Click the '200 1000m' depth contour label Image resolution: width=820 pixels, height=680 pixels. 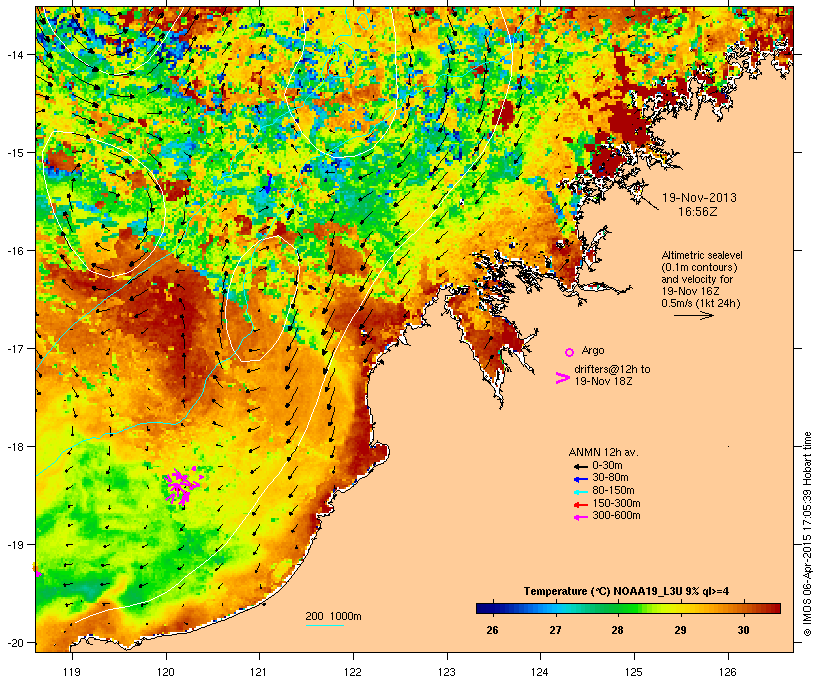[333, 616]
